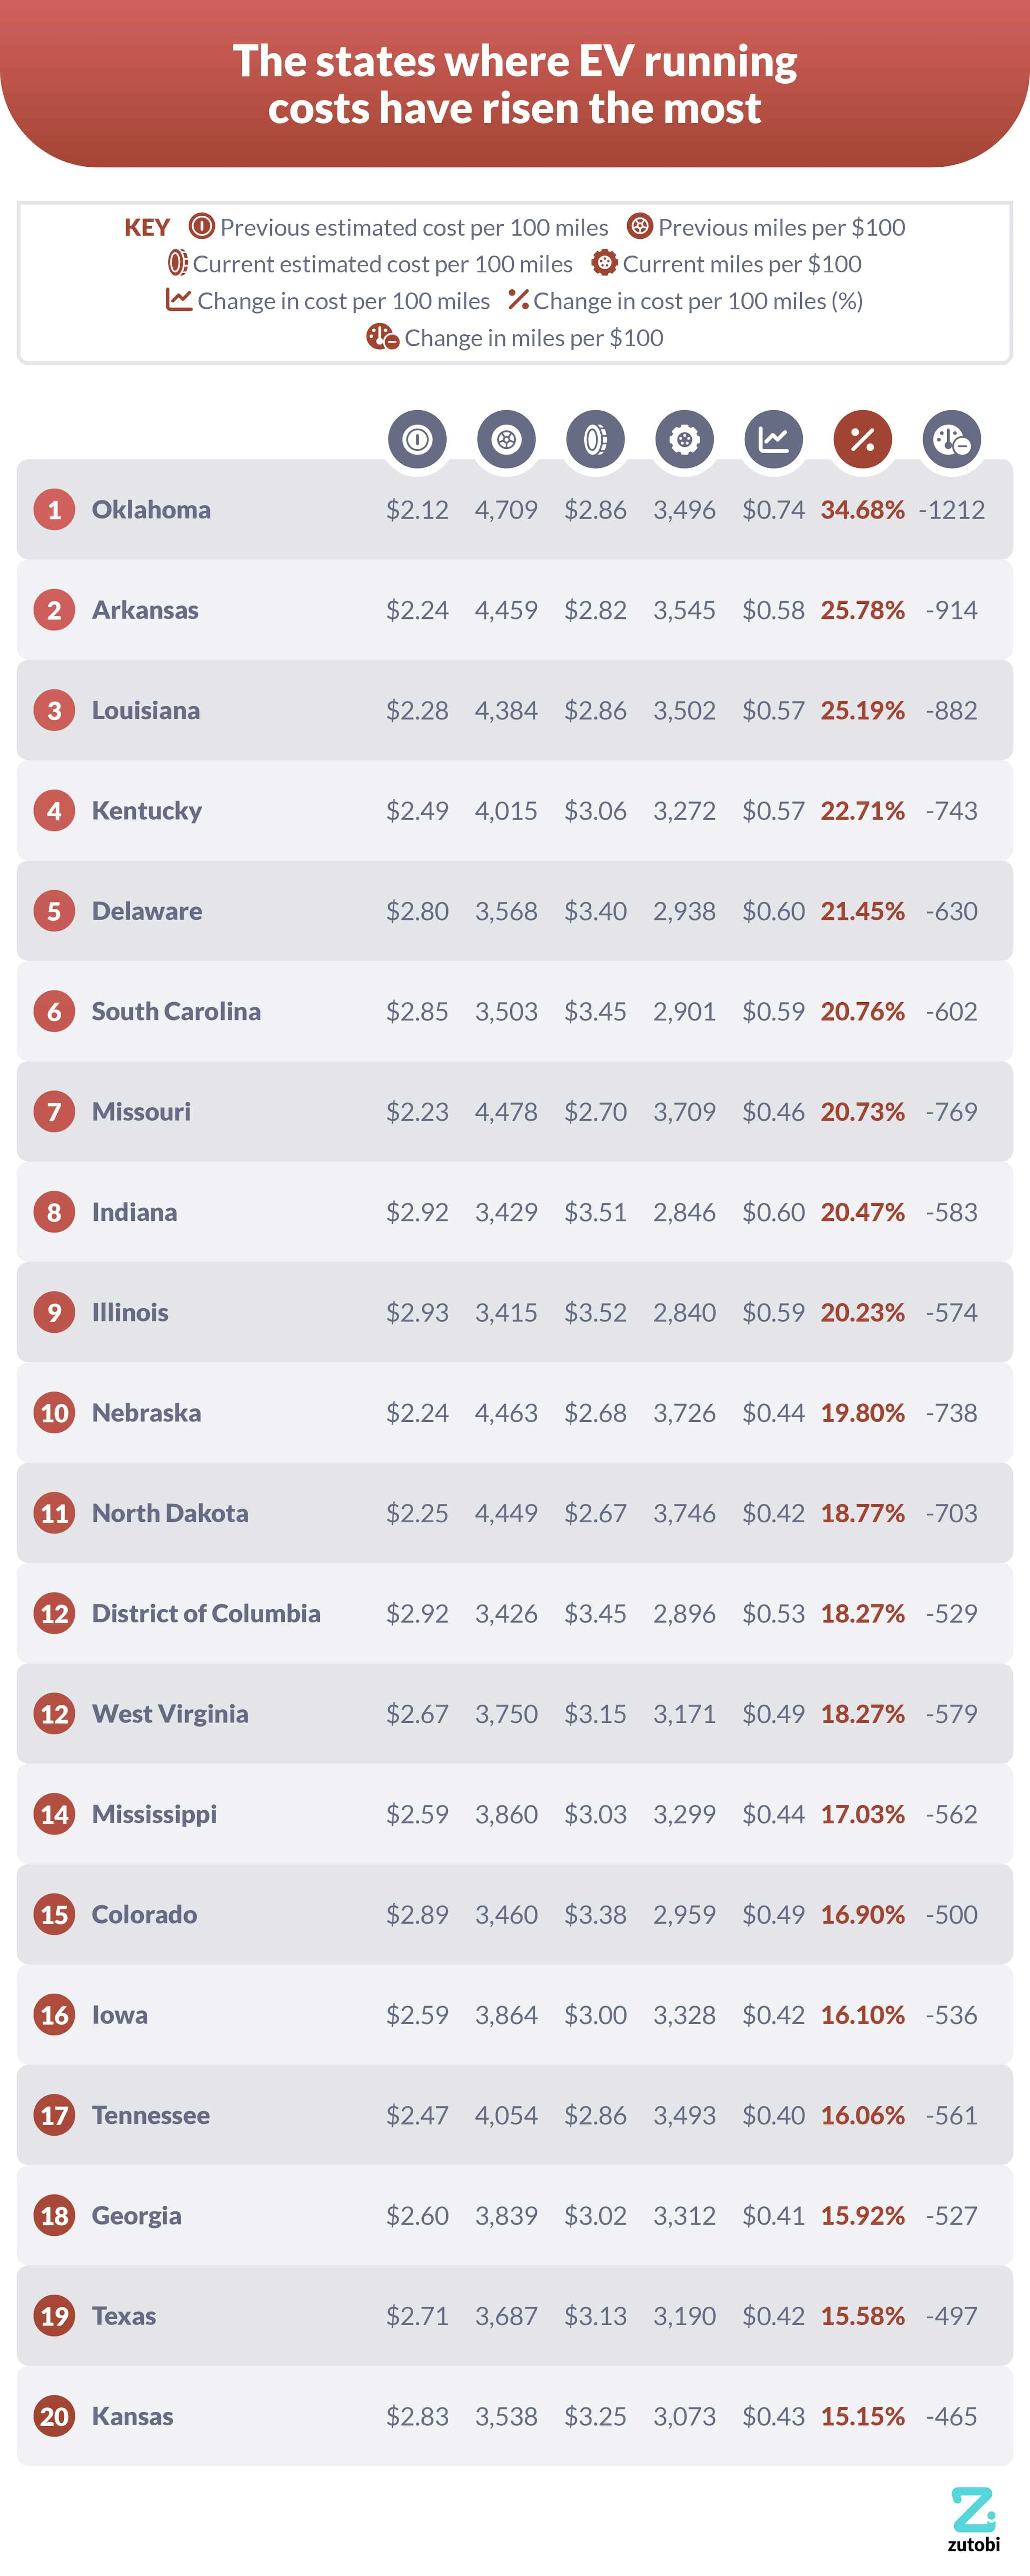Click the percent icon in the key legend
The height and width of the screenshot is (2576, 1030).
[x=518, y=299]
